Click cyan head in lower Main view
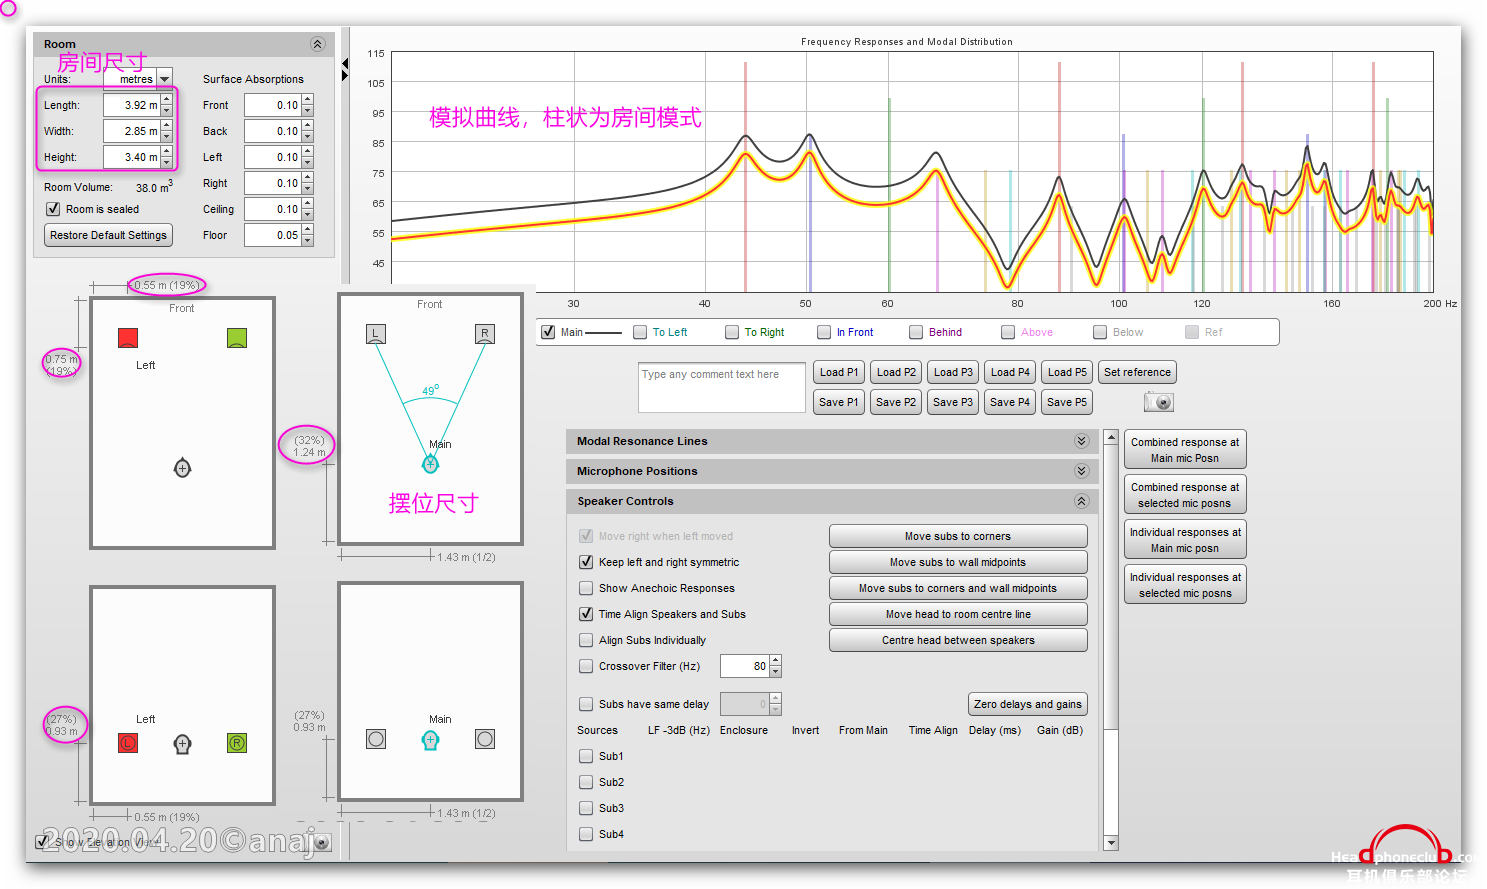This screenshot has height=889, width=1487. coord(431,740)
